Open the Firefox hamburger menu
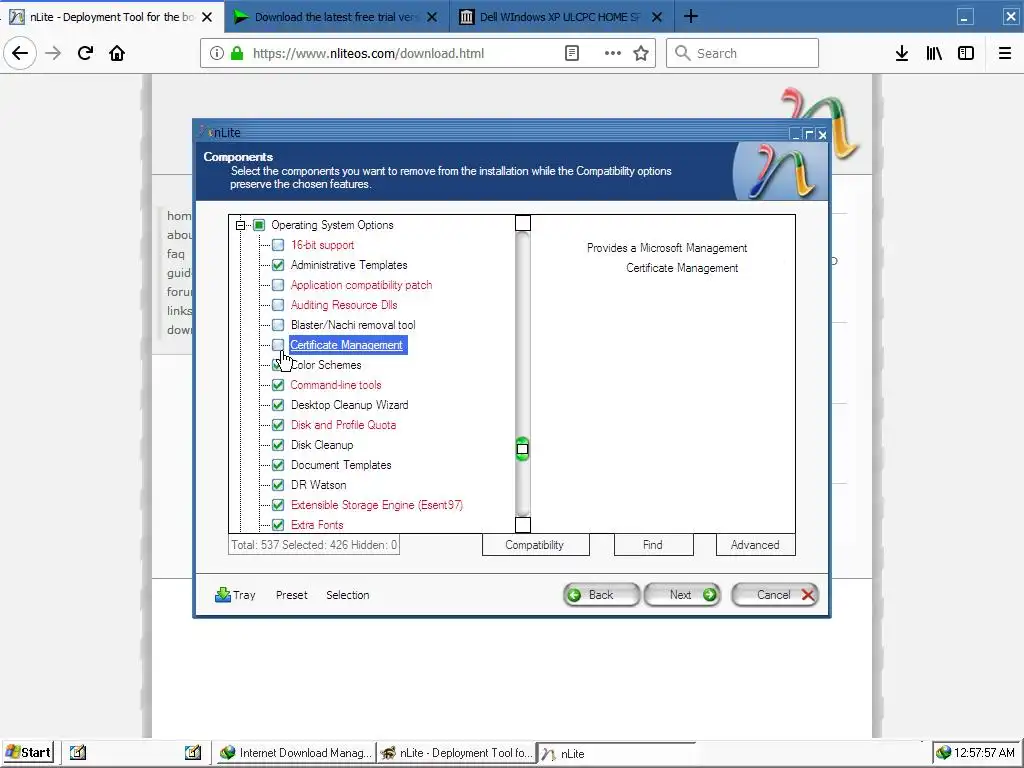 (1005, 54)
